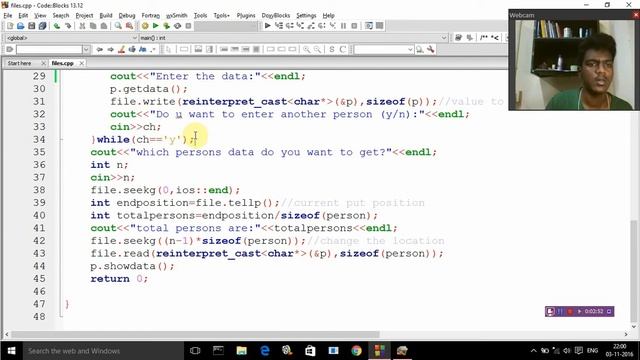Open the small dropdown after Aa icon
The image size is (640, 360).
pos(153,49)
